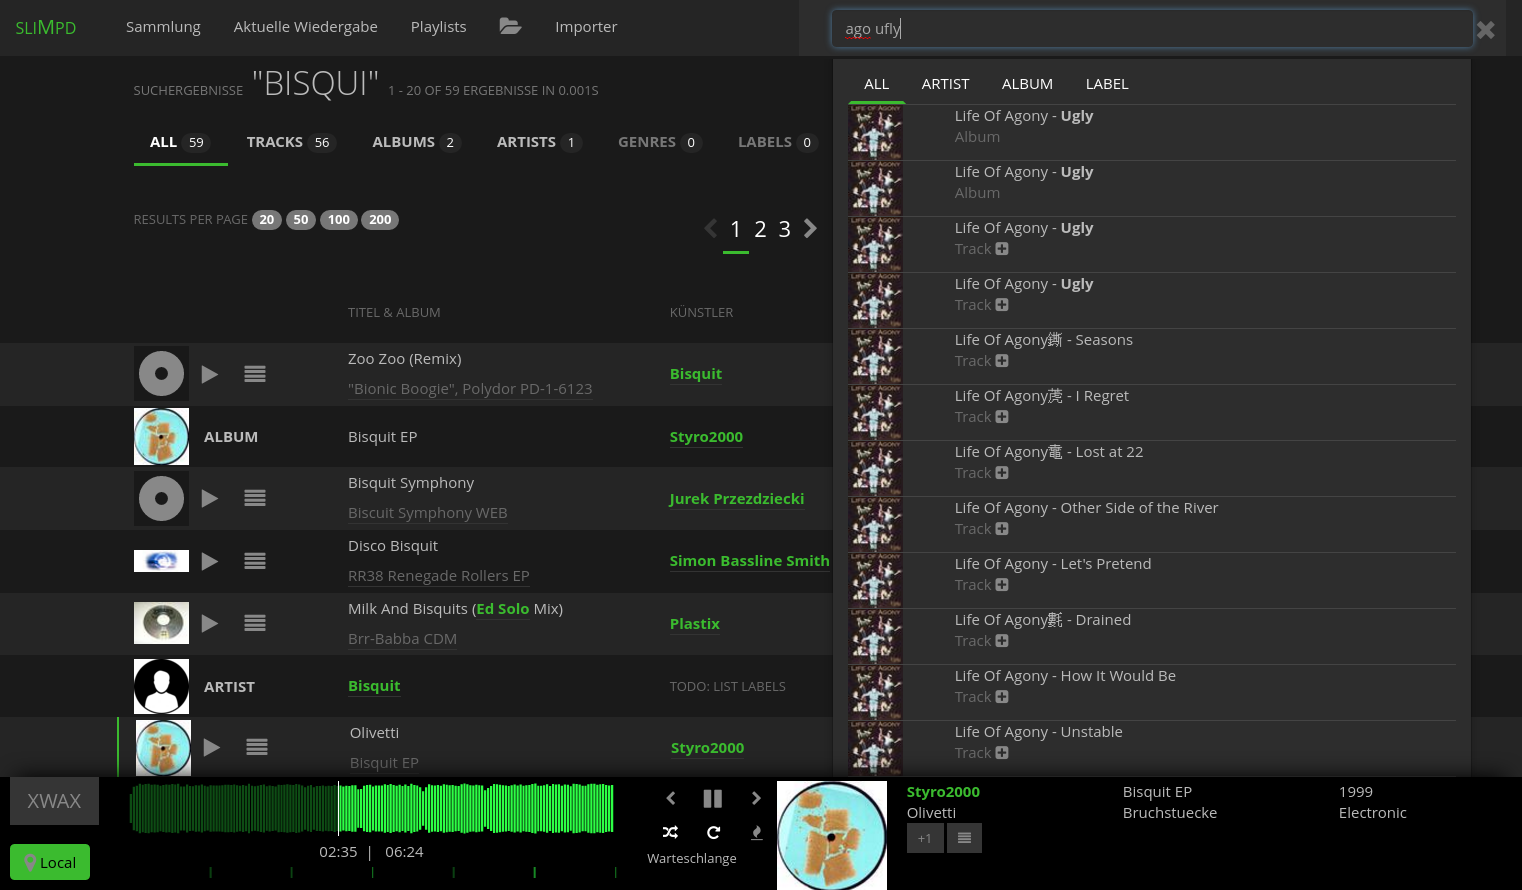Switch to the Tracks results tab
Viewport: 1522px width, 890px height.
(x=288, y=142)
